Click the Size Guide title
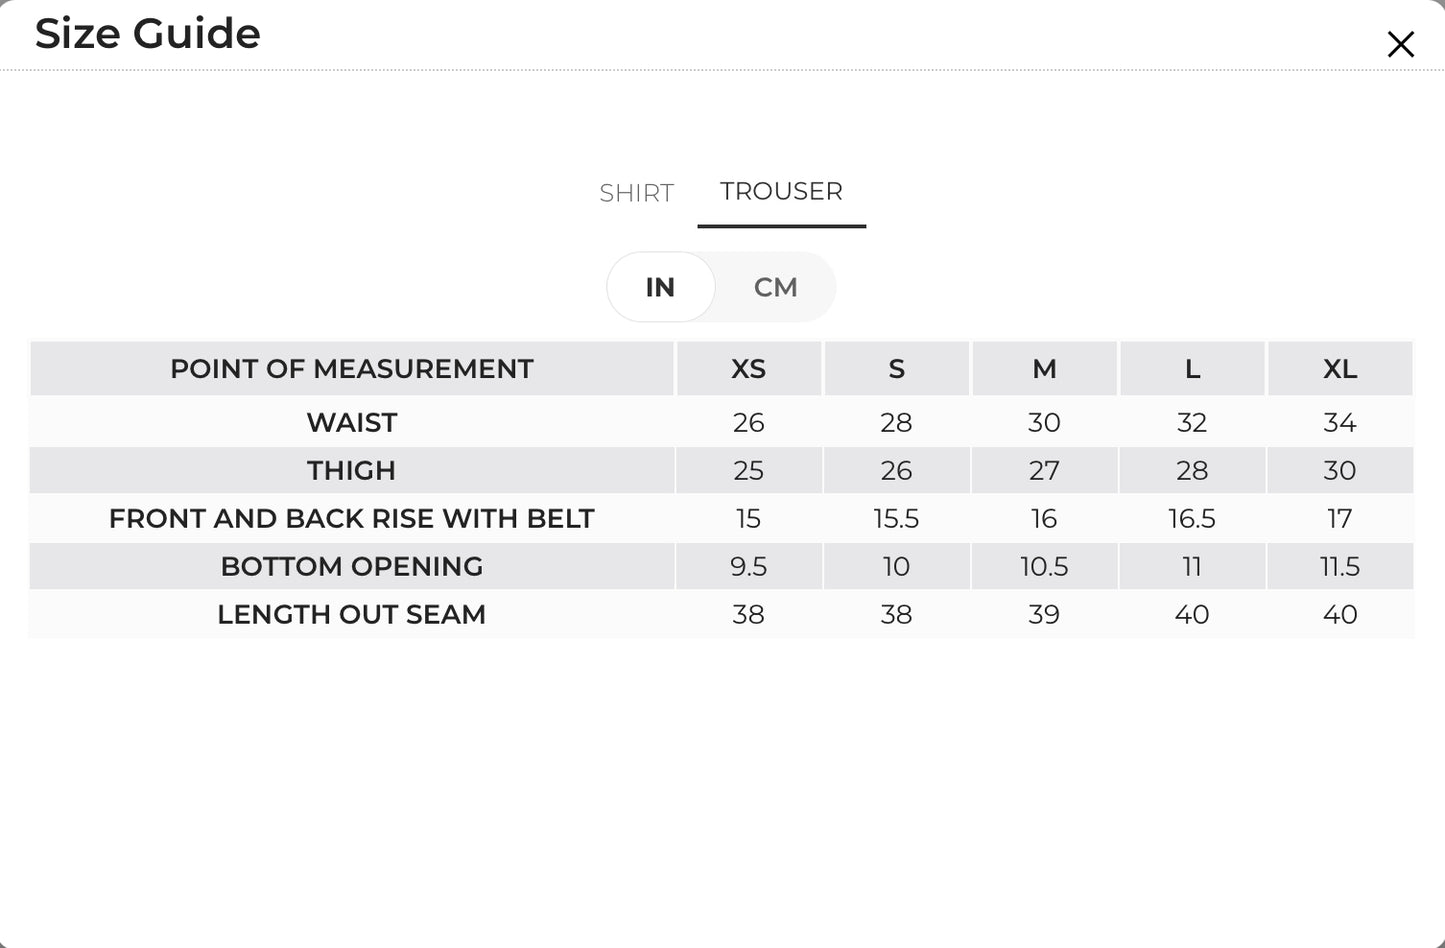Viewport: 1445px width, 948px height. point(148,33)
